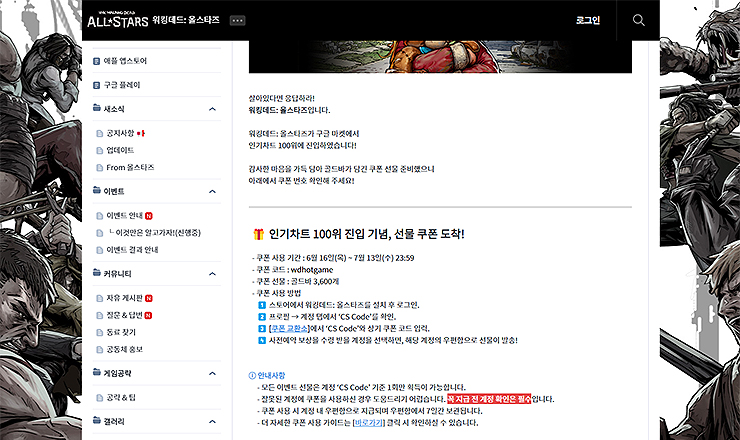Click the gift icon beside coupon headline

tap(258, 234)
